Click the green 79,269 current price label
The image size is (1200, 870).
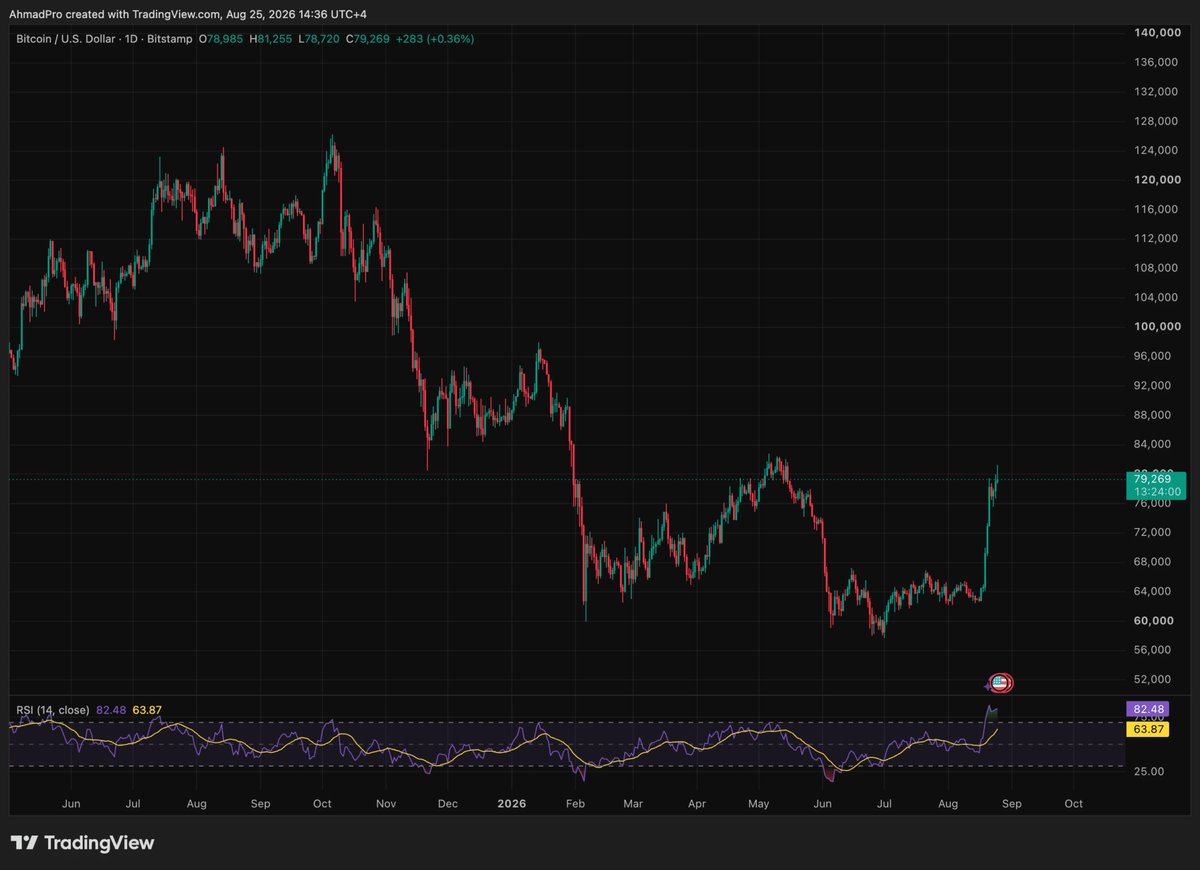(1147, 484)
